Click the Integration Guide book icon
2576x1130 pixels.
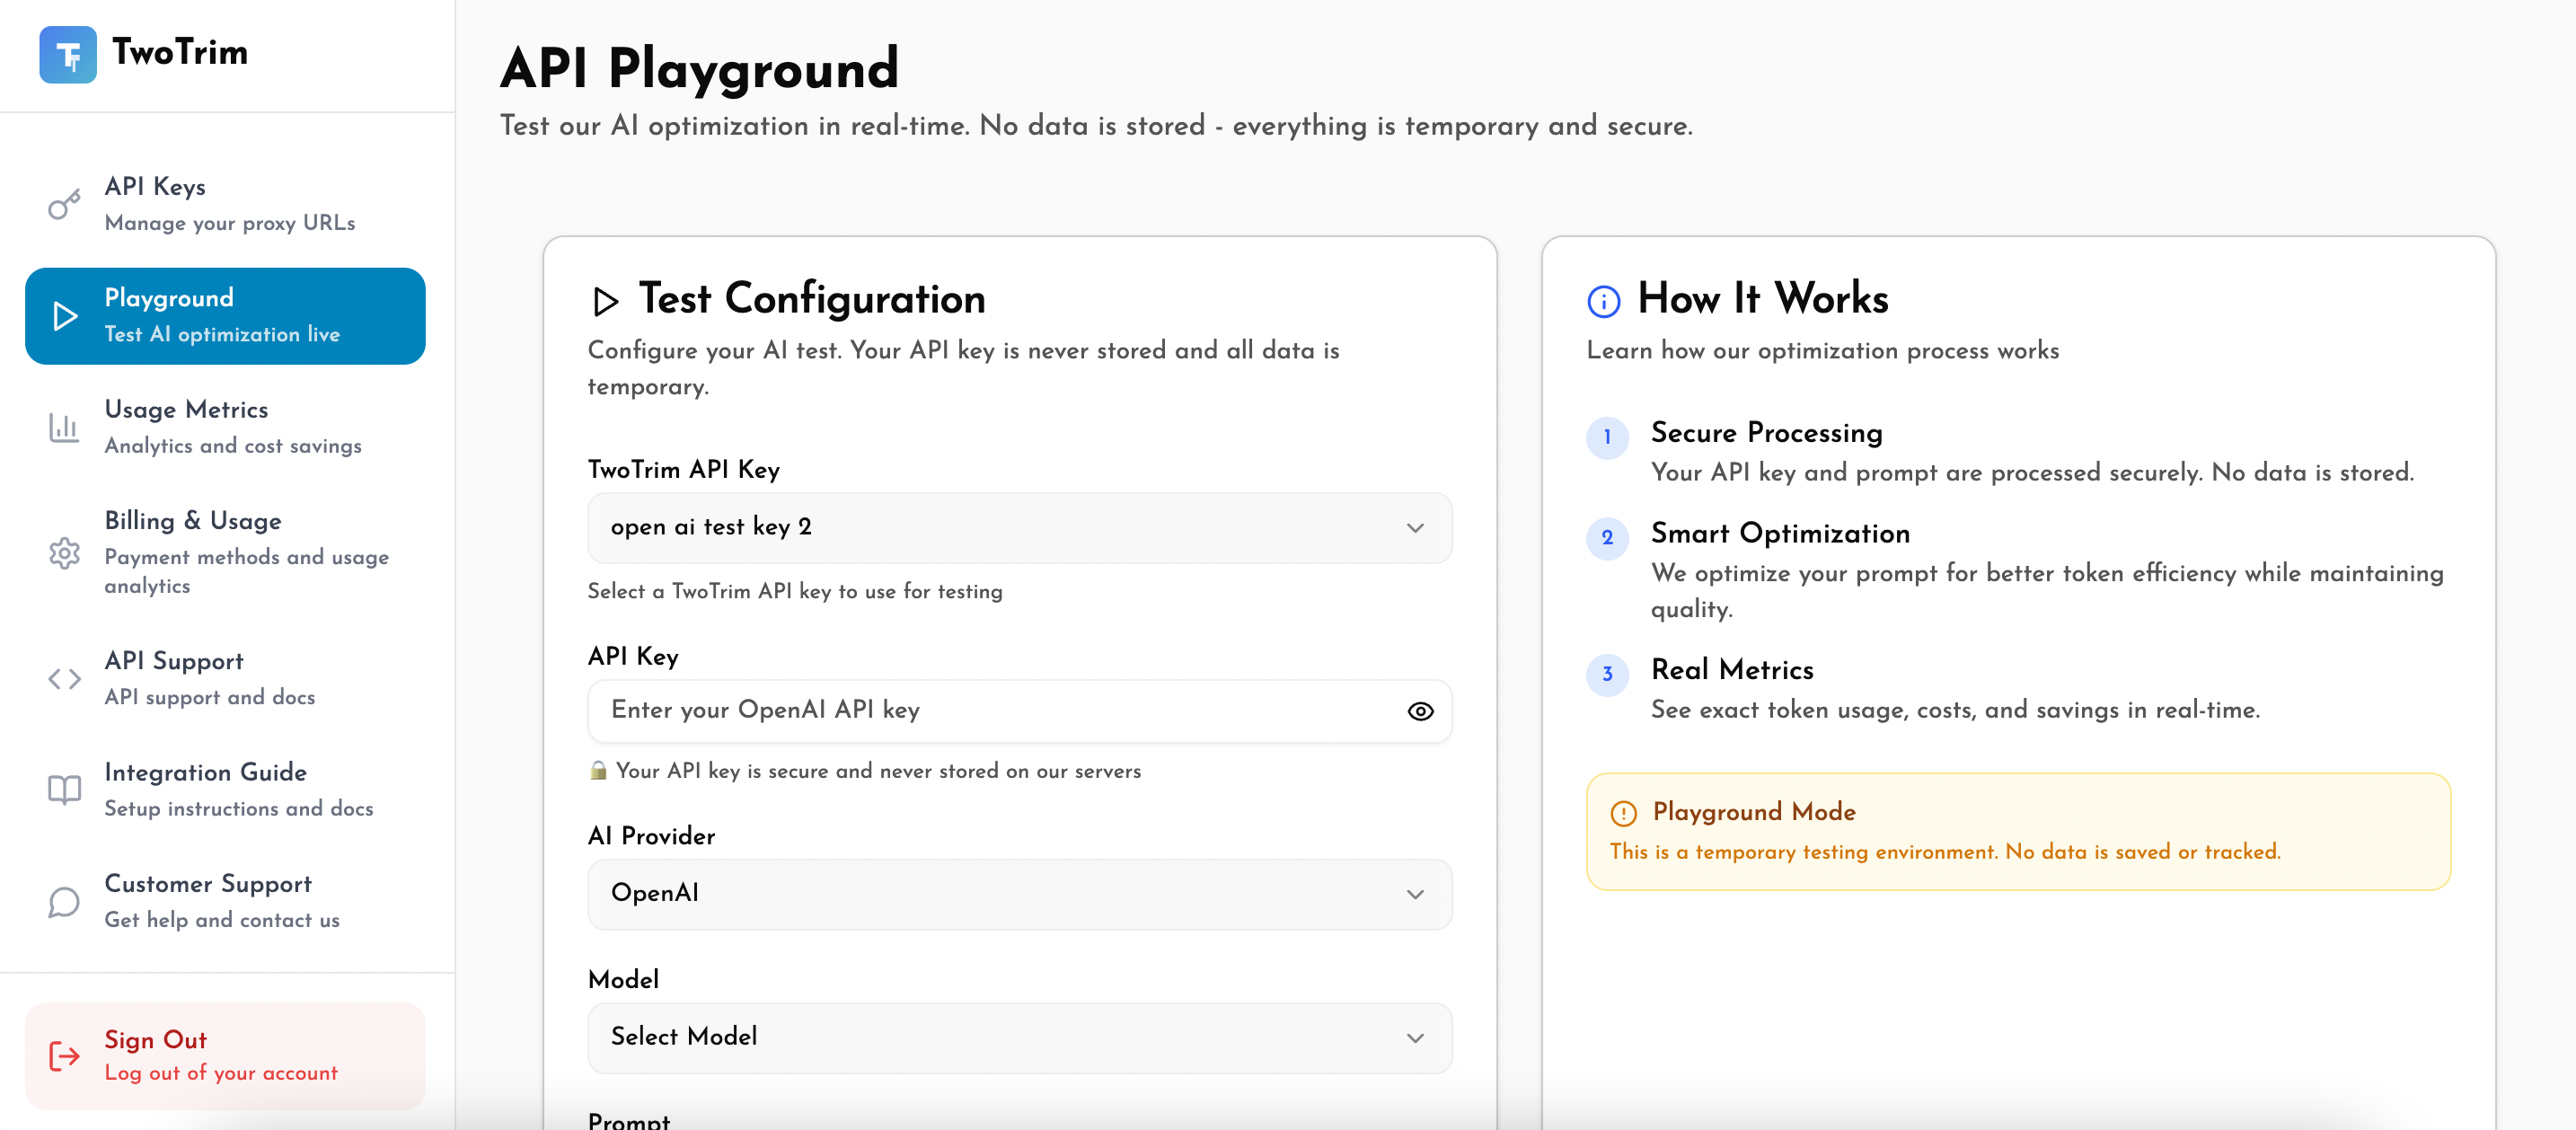64,790
